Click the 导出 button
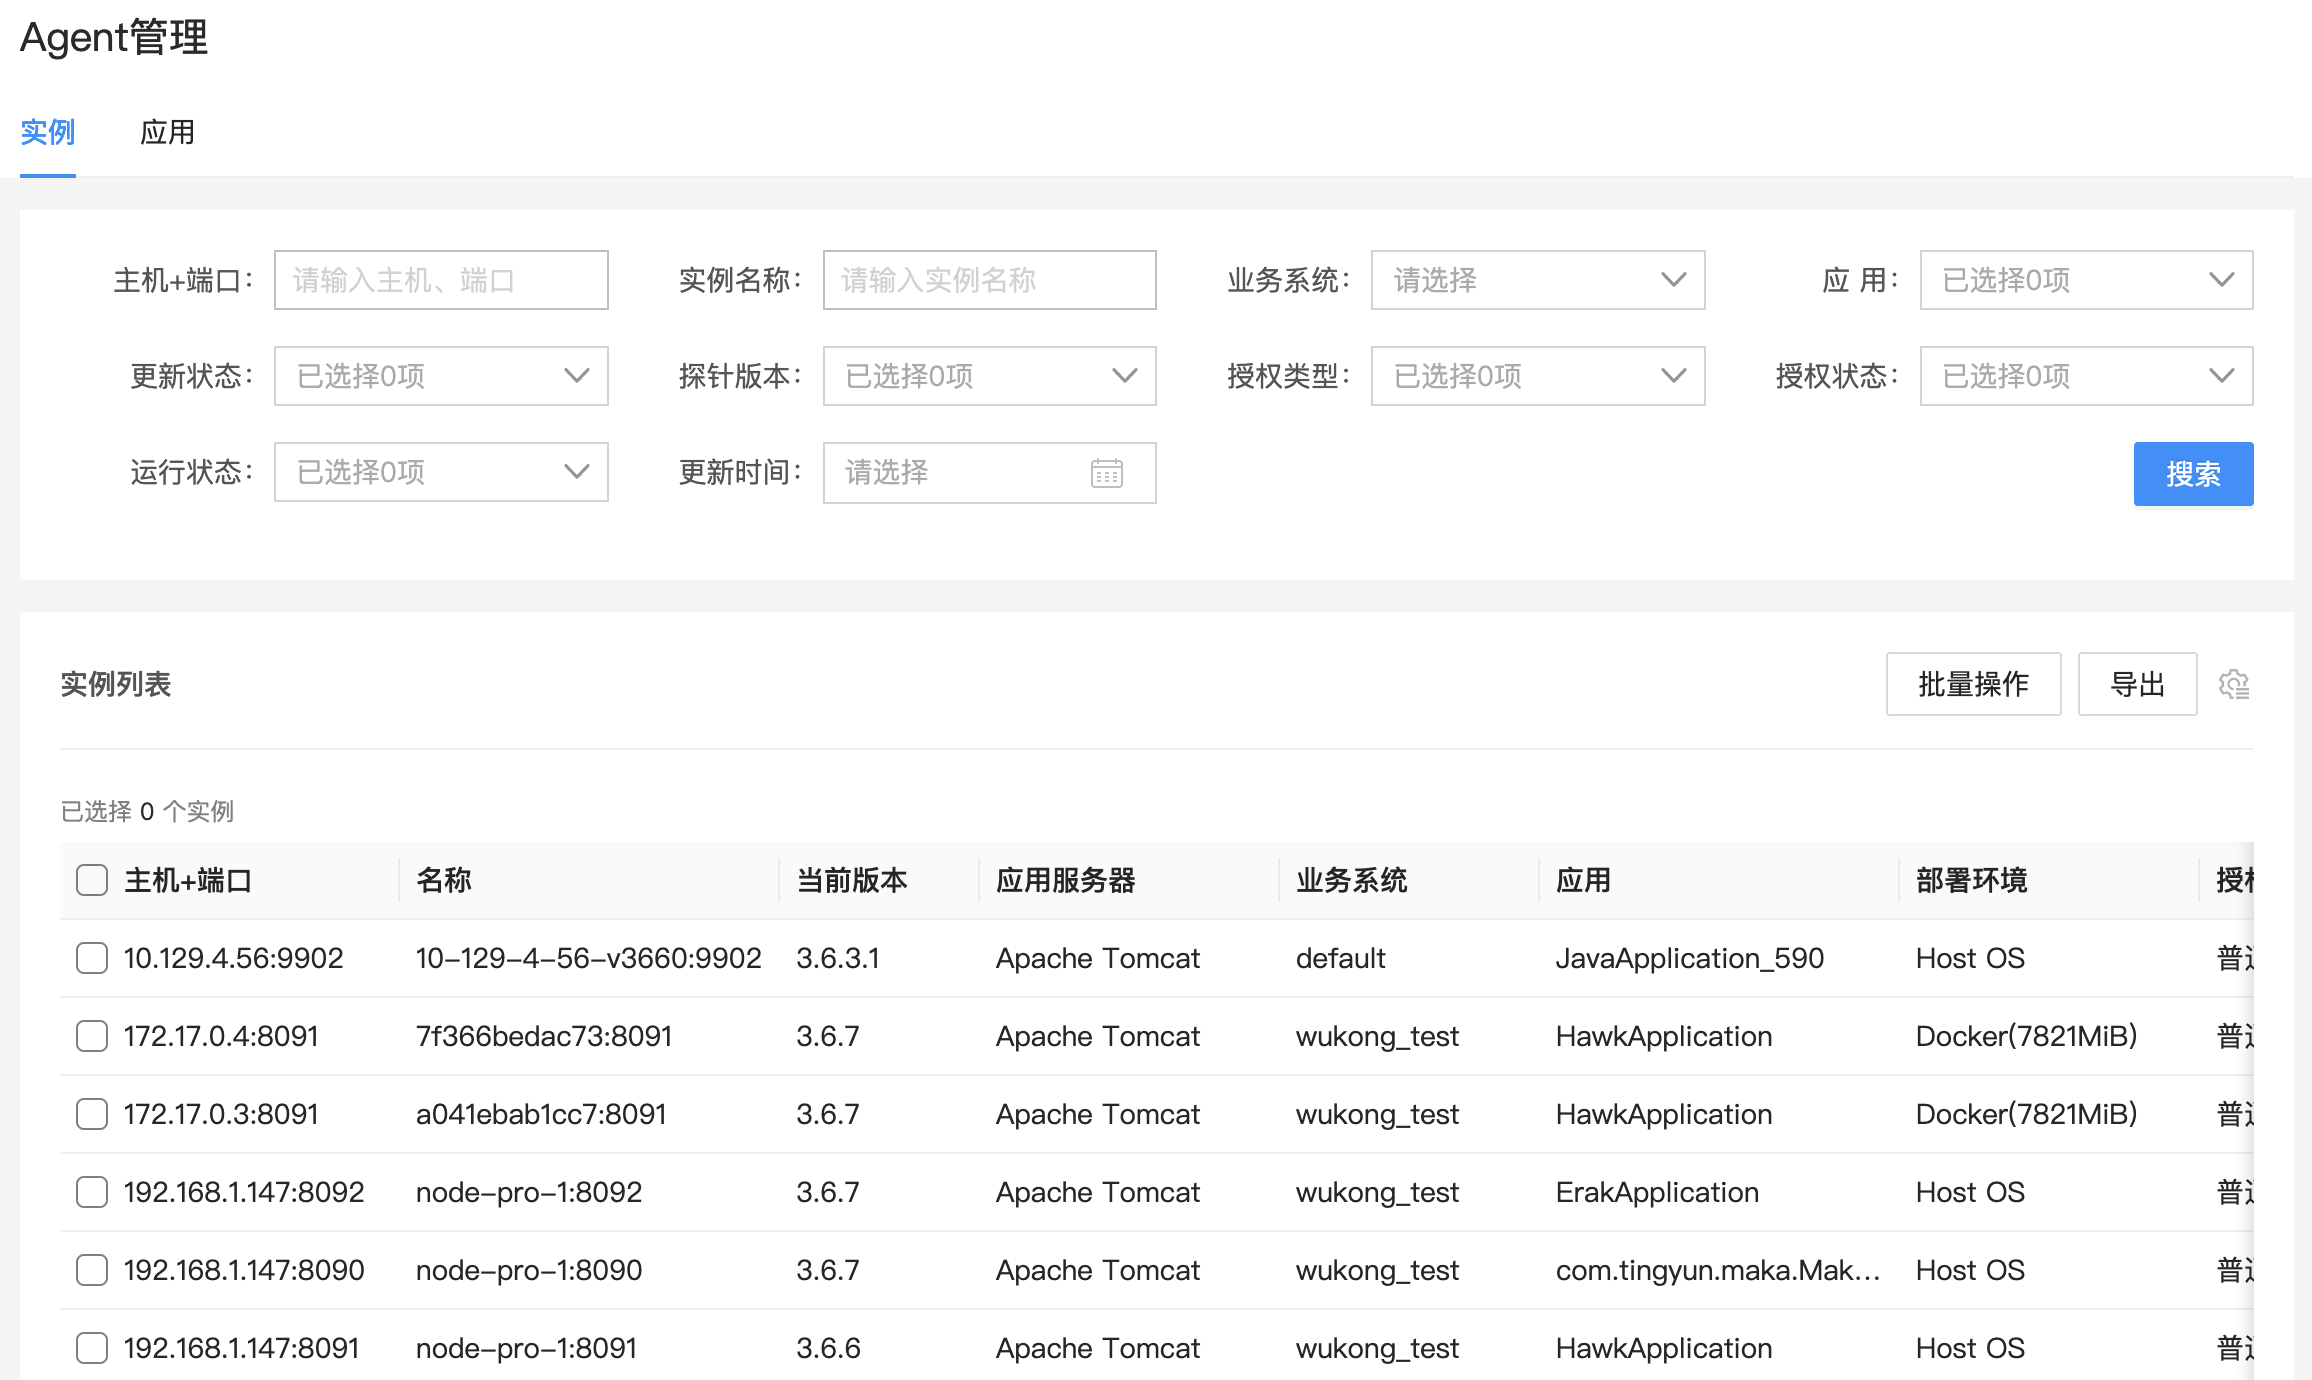This screenshot has height=1380, width=2312. [x=2137, y=684]
